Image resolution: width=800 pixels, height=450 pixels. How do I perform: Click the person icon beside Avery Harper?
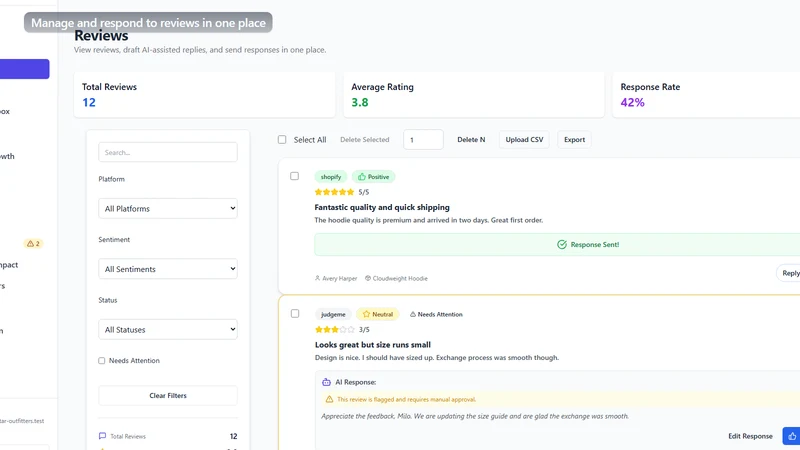317,279
